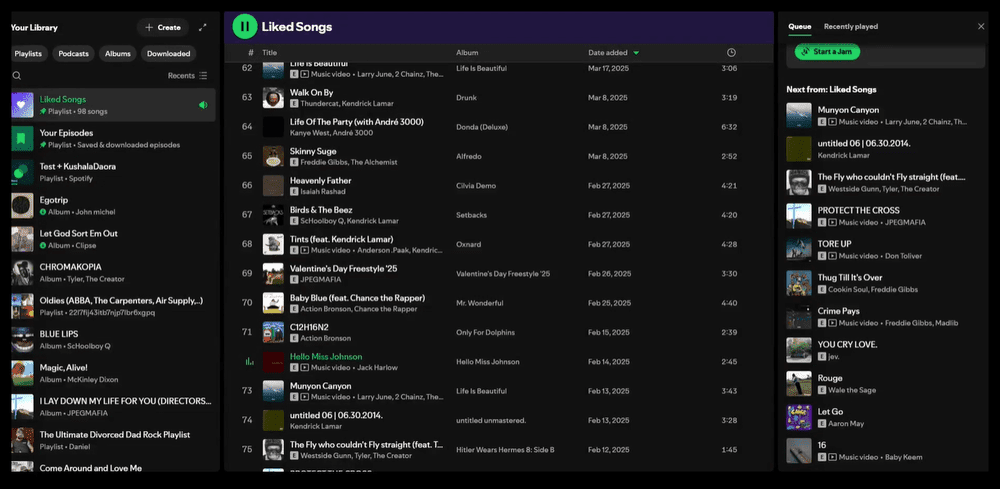Click the Skinny Suge track artwork
Screen dimensions: 1000x489
(x=273, y=156)
